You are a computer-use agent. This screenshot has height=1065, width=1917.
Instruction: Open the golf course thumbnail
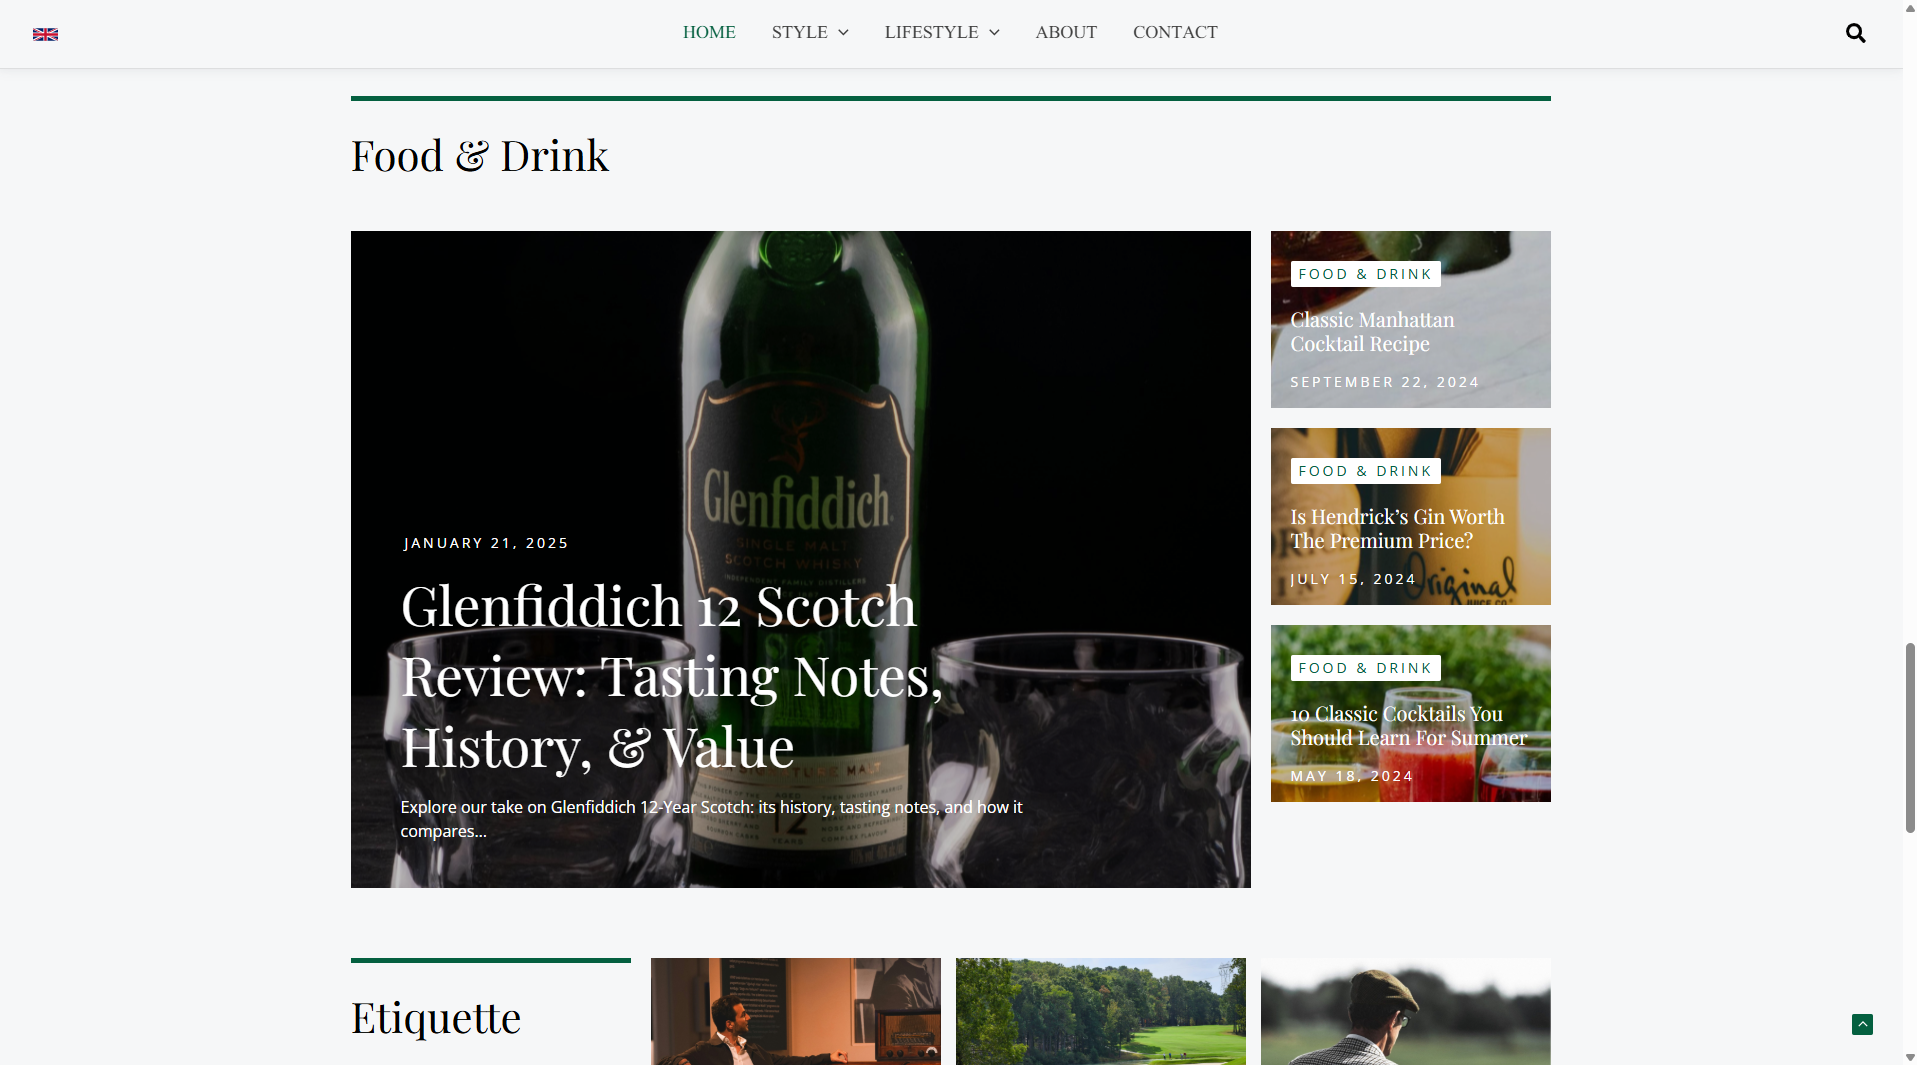pyautogui.click(x=1100, y=1011)
